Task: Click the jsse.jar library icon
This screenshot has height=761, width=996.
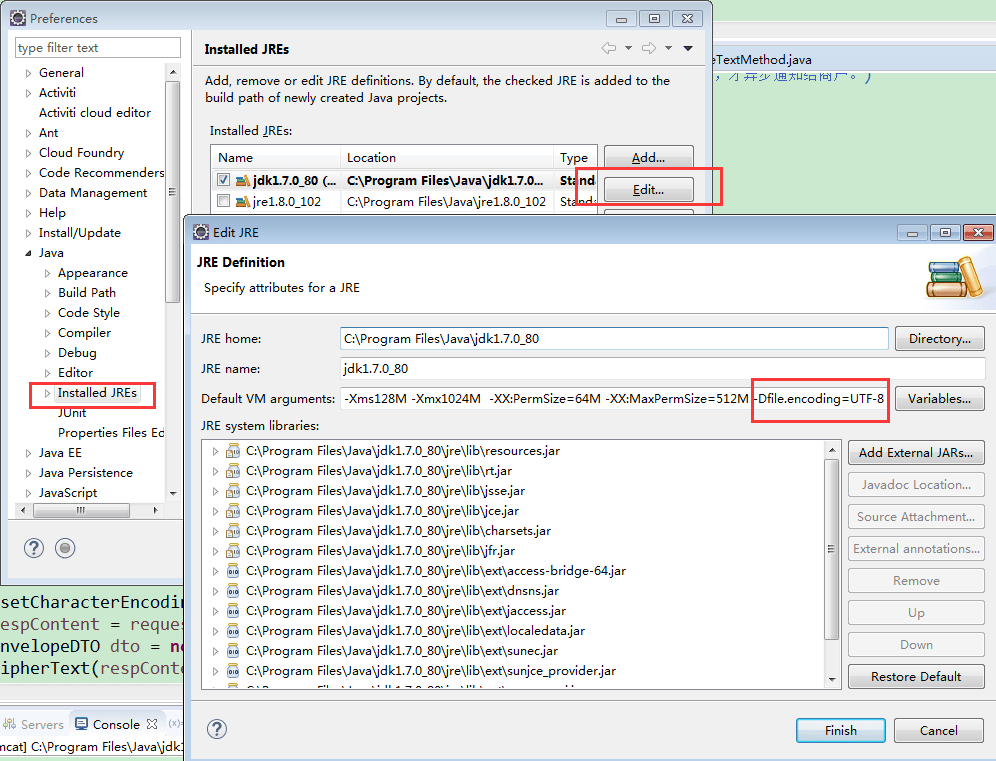Action: click(233, 491)
